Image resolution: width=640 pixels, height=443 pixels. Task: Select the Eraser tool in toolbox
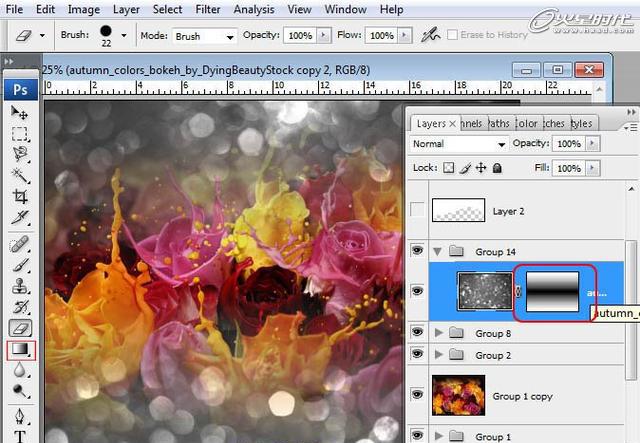coord(20,328)
